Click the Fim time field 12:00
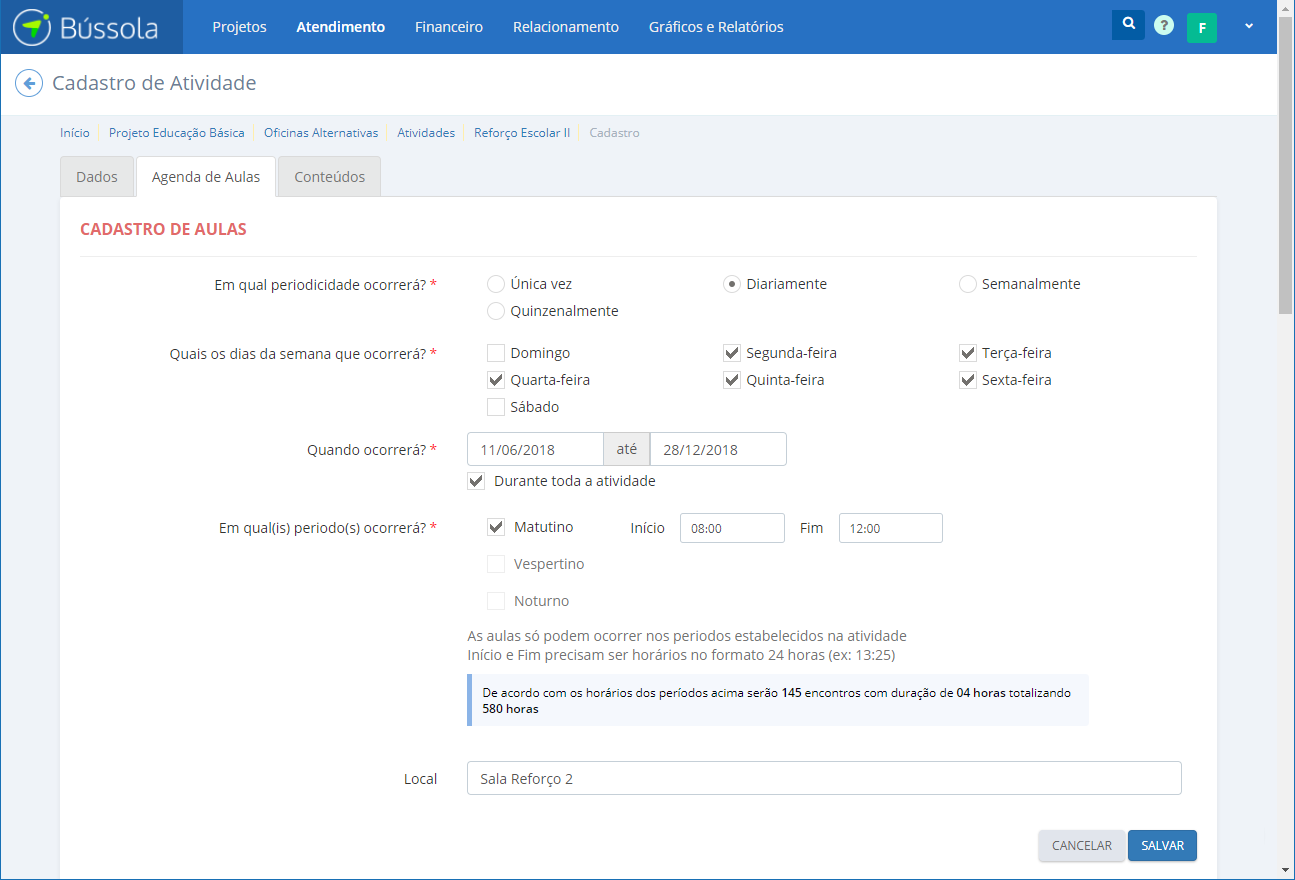The width and height of the screenshot is (1295, 880). tap(891, 528)
